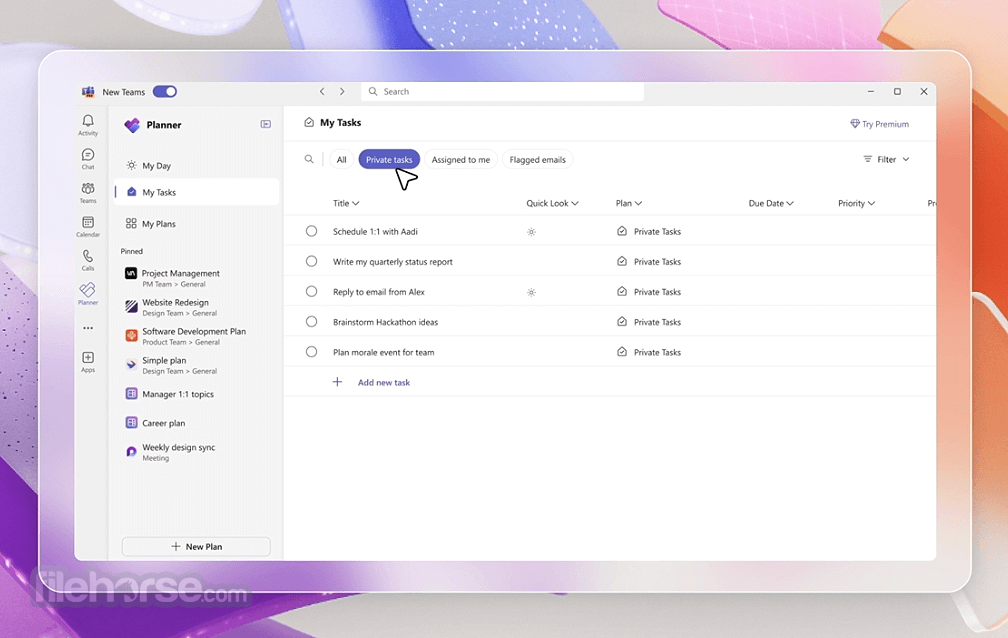Open the Chat icon in sidebar
This screenshot has width=1008, height=638.
(x=88, y=155)
